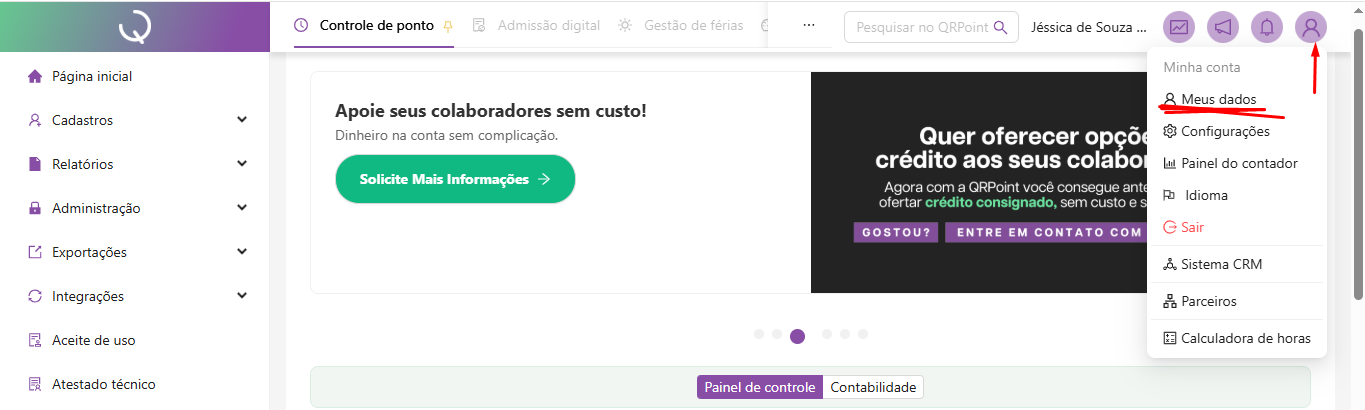Click the vertical page scrollbar
Screen dimensions: 1365x410
[1357, 160]
